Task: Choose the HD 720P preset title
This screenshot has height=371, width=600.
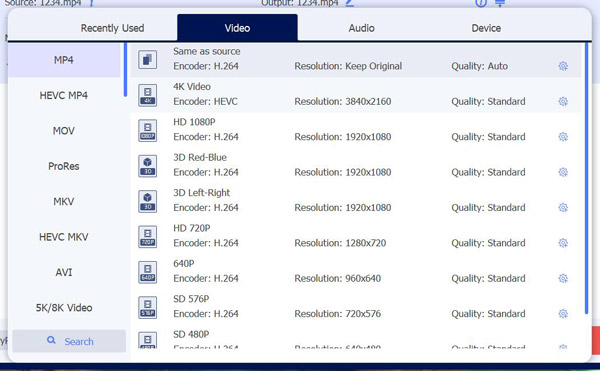Action: 191,228
